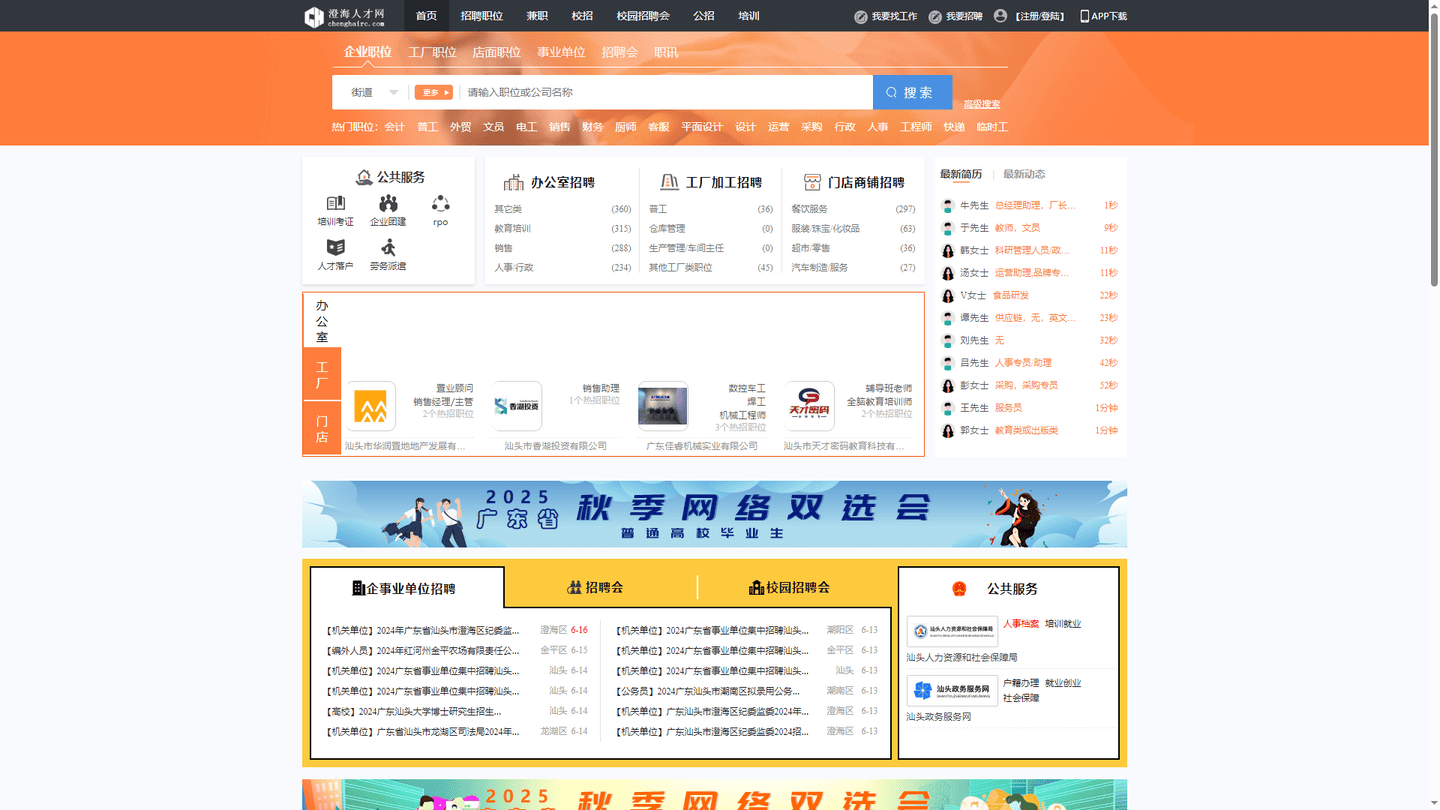The height and width of the screenshot is (810, 1440).
Task: Click the phone icon for APP下载
Action: tap(1085, 16)
